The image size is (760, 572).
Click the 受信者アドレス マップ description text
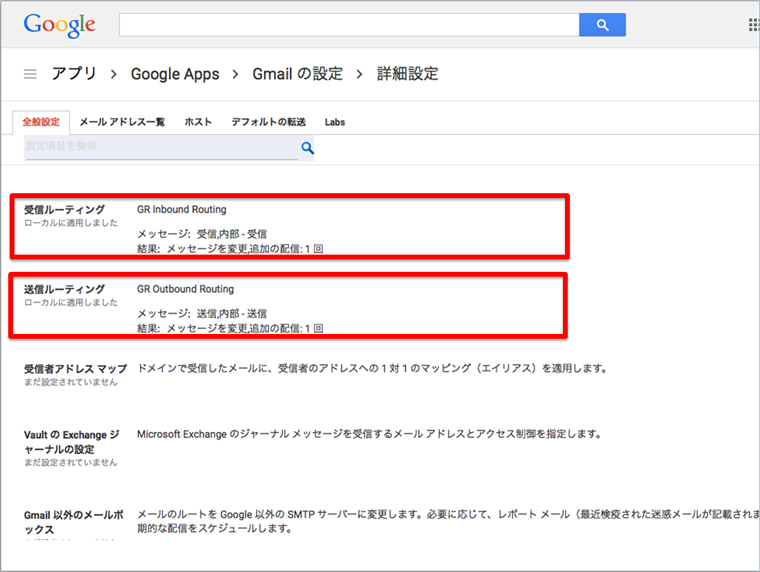(x=372, y=368)
